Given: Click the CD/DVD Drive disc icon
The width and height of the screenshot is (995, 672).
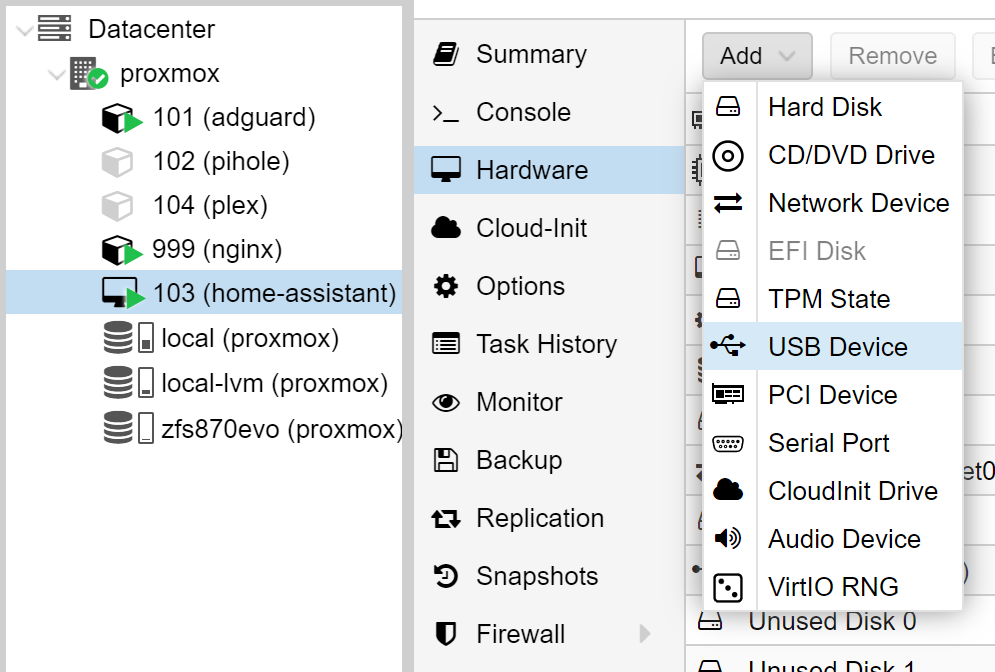Looking at the screenshot, I should point(728,155).
